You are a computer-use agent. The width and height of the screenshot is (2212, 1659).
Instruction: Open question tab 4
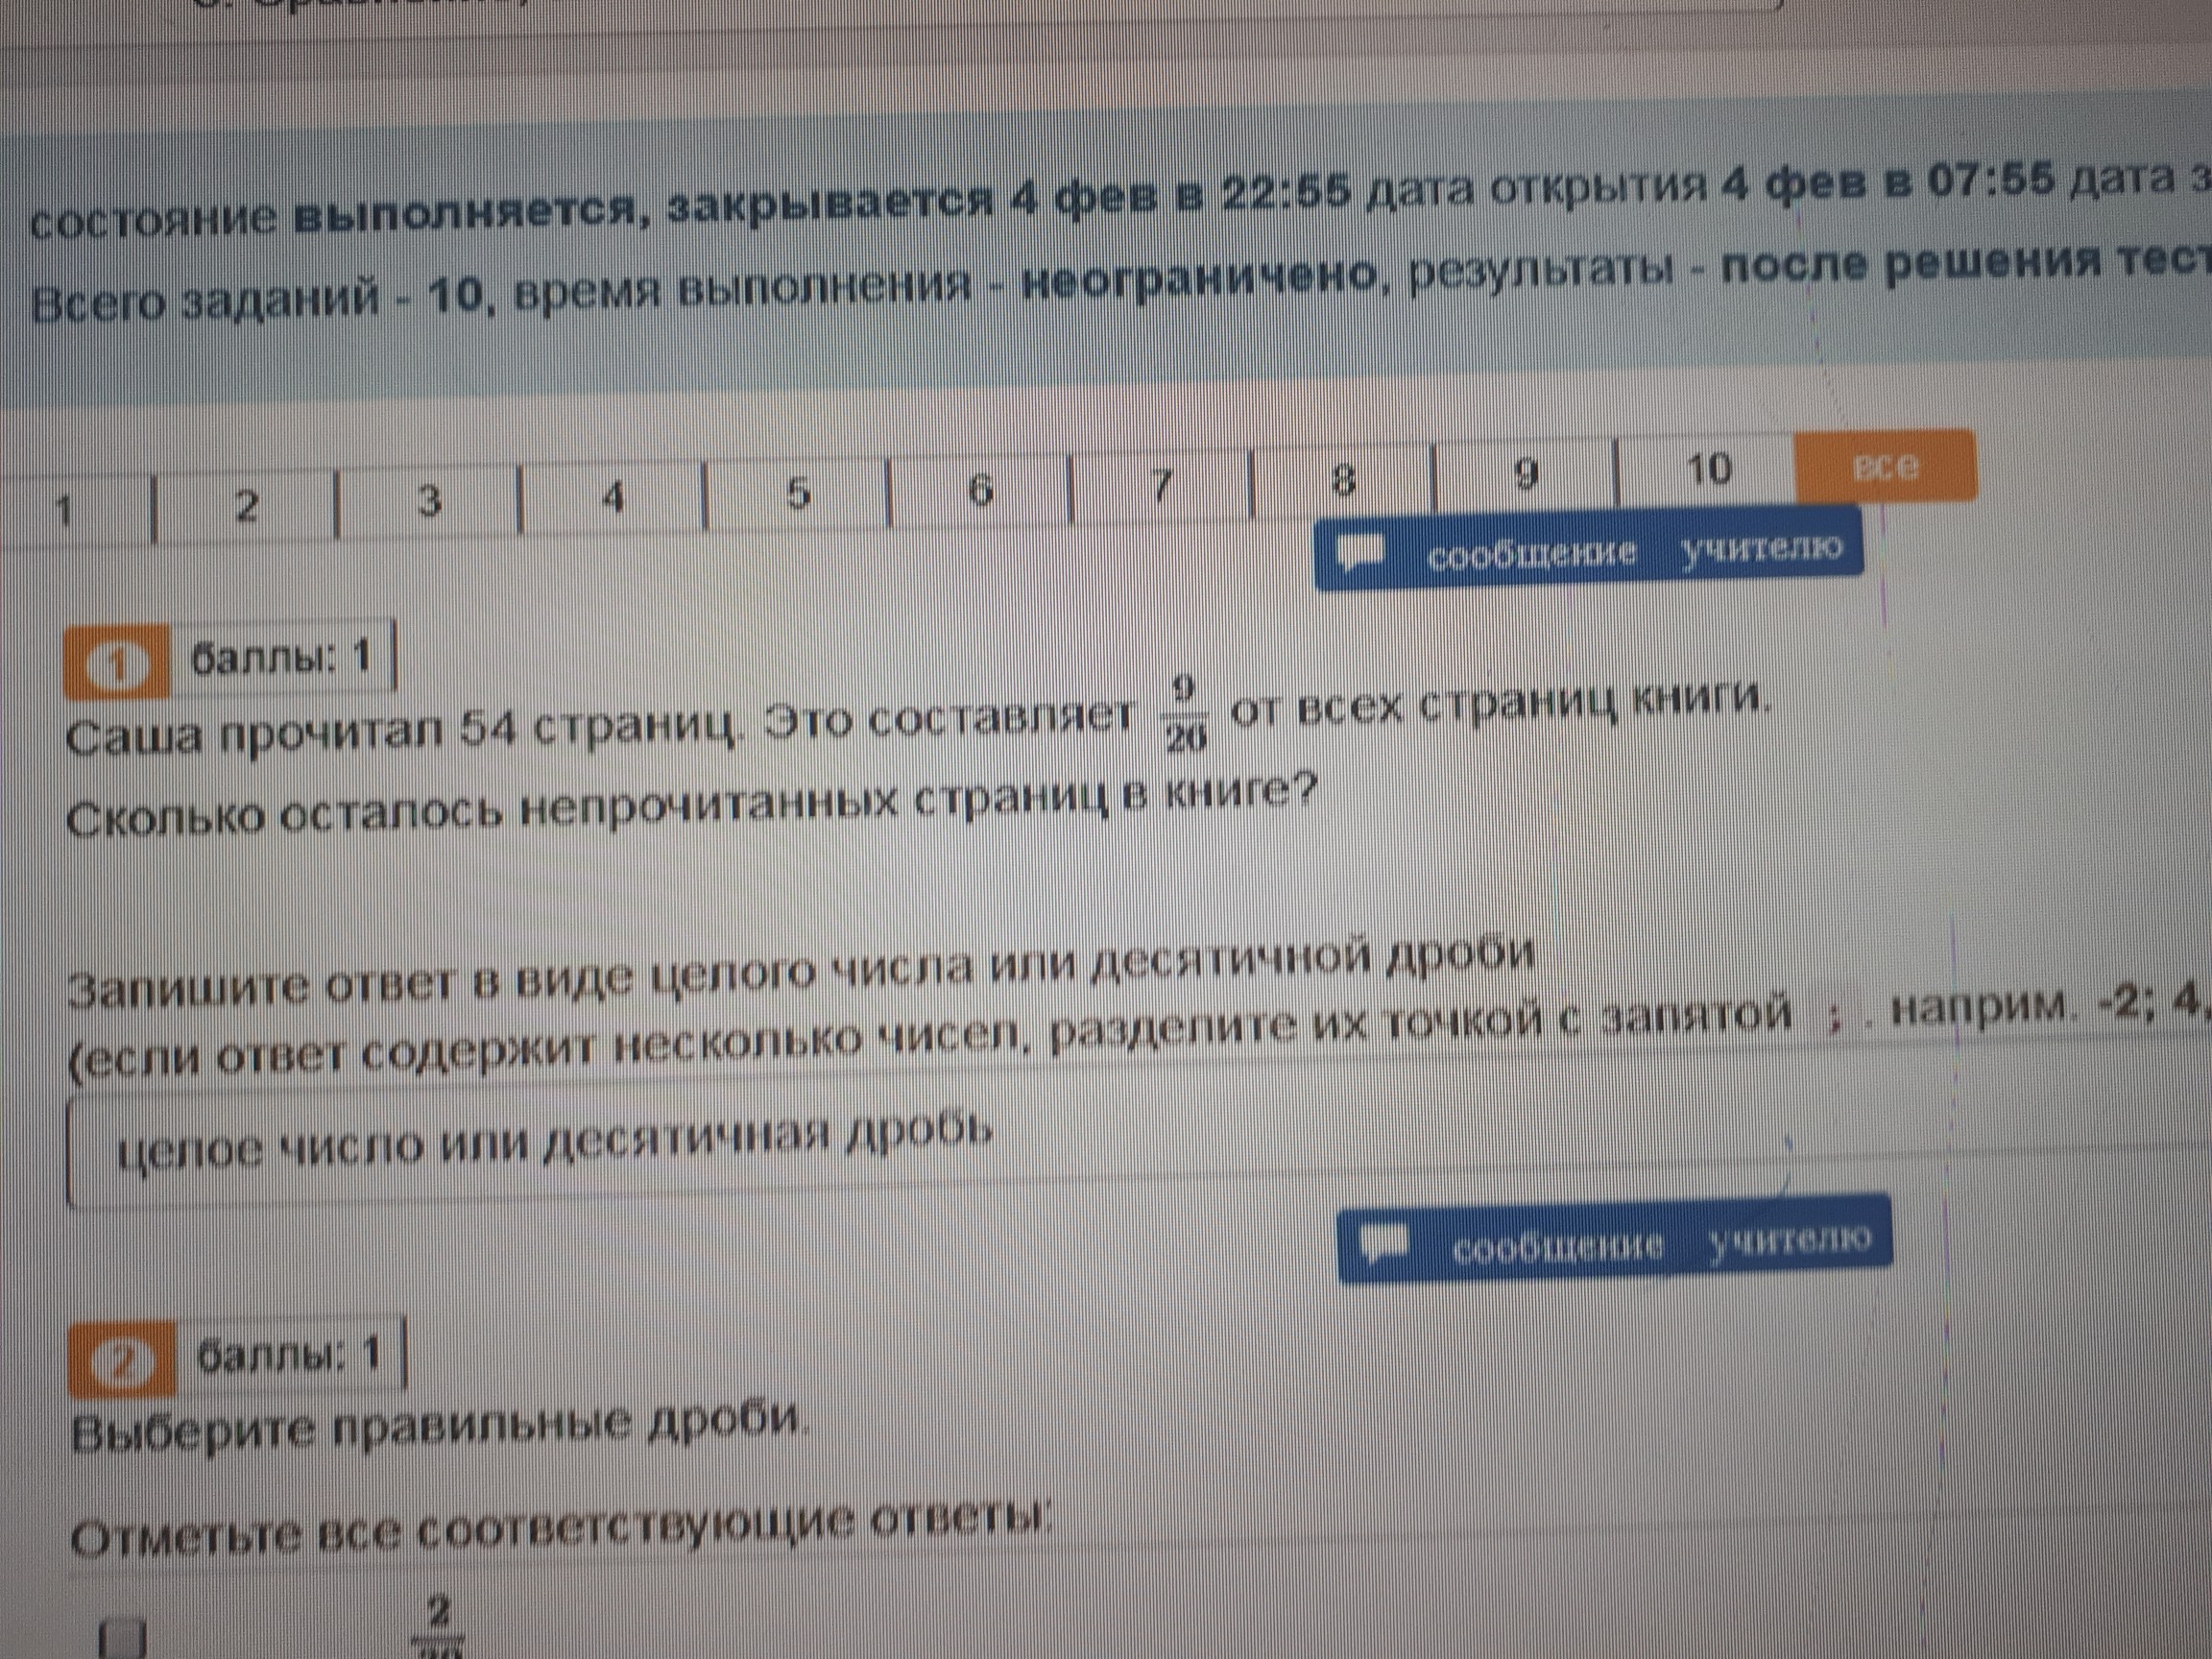tap(613, 495)
